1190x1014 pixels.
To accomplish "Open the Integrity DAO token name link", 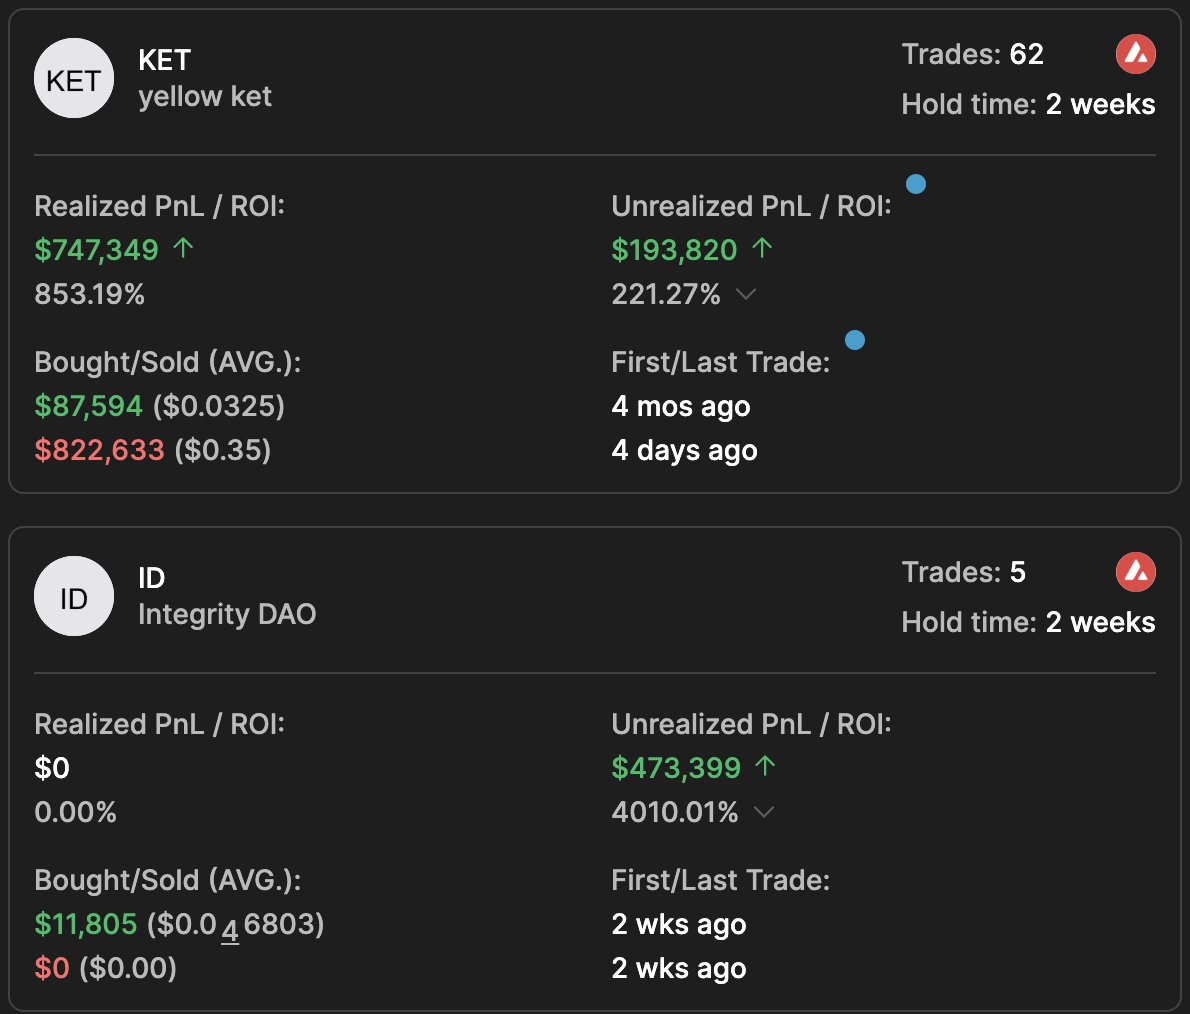I will pyautogui.click(x=227, y=614).
